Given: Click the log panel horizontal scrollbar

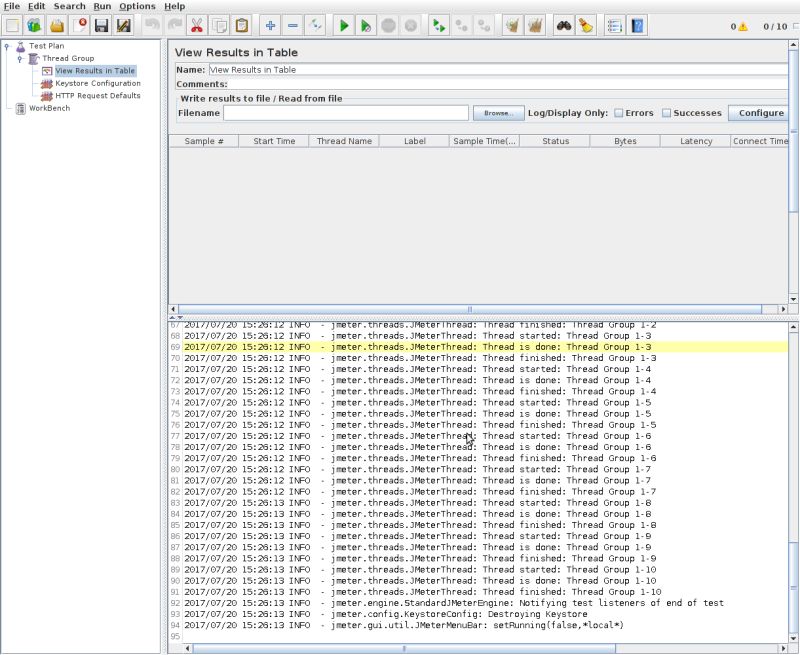Looking at the screenshot, I should (404, 648).
